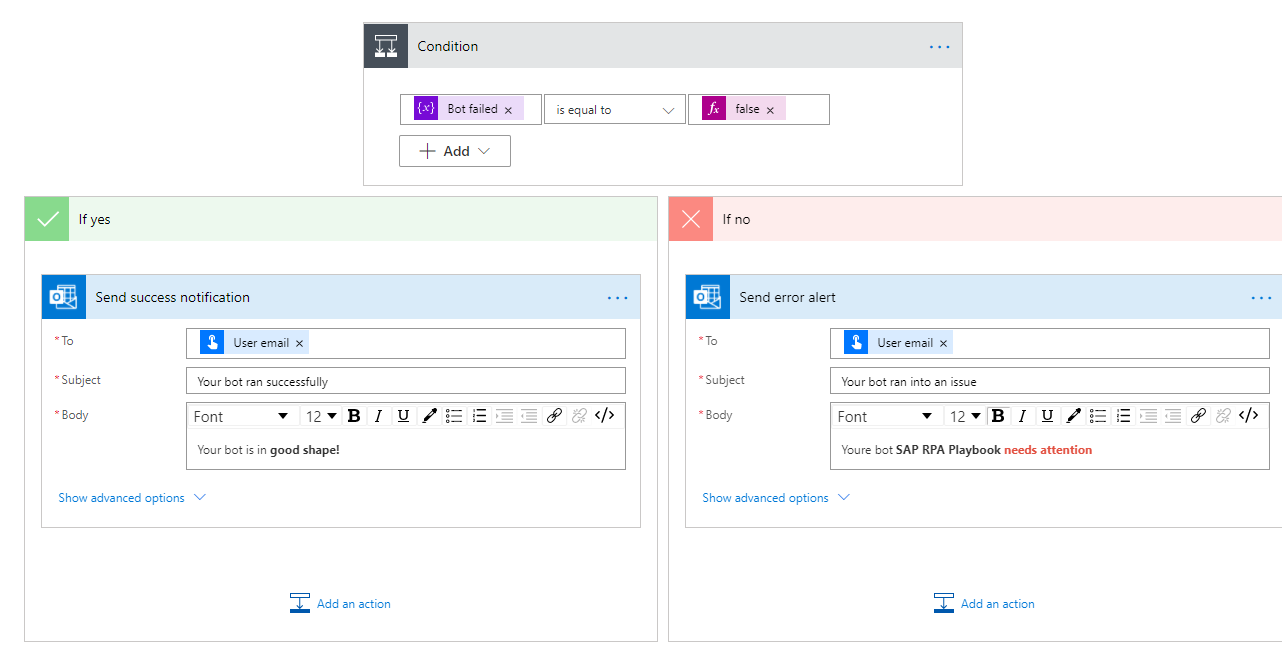Toggle code view in success notification body
Screen dimensions: 1282x653
click(x=604, y=416)
